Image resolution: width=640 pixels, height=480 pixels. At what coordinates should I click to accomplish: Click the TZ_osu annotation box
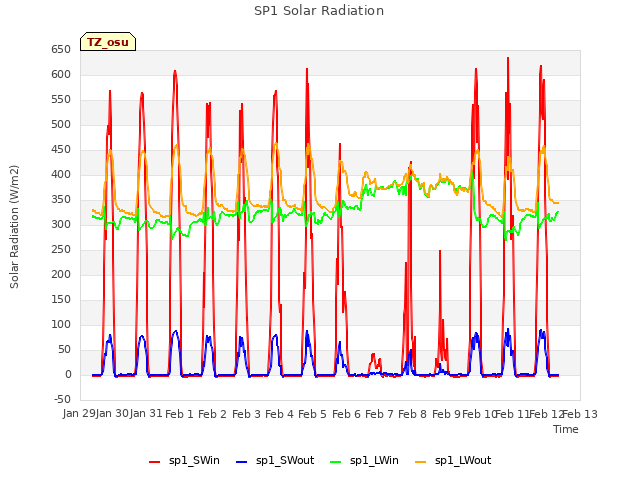coord(108,42)
